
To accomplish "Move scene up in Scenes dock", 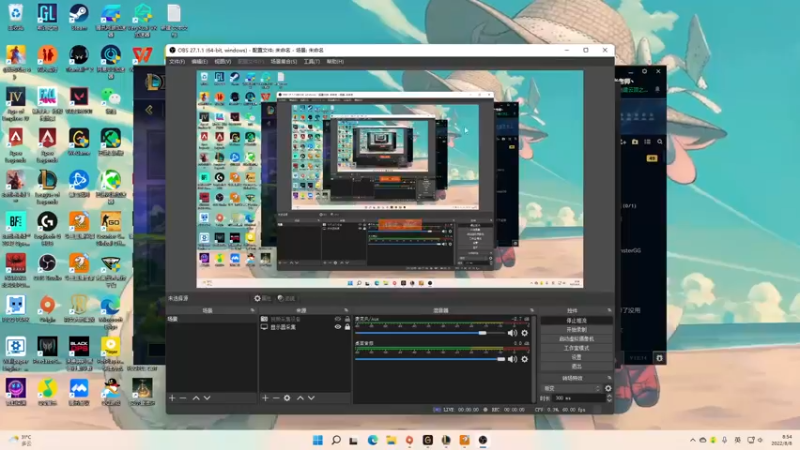I will click(196, 398).
